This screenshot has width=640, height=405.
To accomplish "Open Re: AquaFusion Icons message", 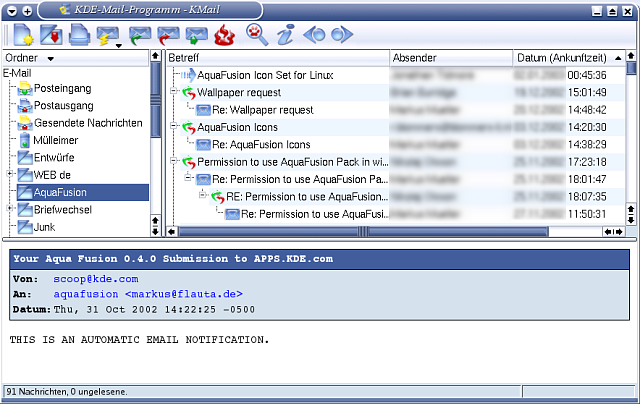I will pos(261,145).
